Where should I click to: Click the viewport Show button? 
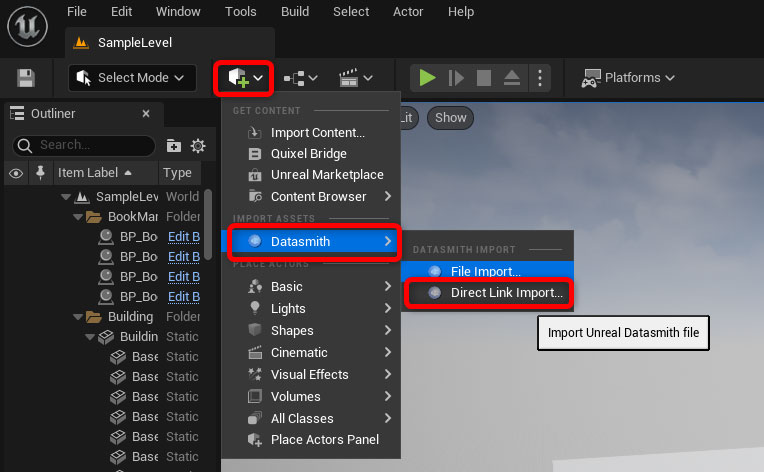[x=450, y=118]
